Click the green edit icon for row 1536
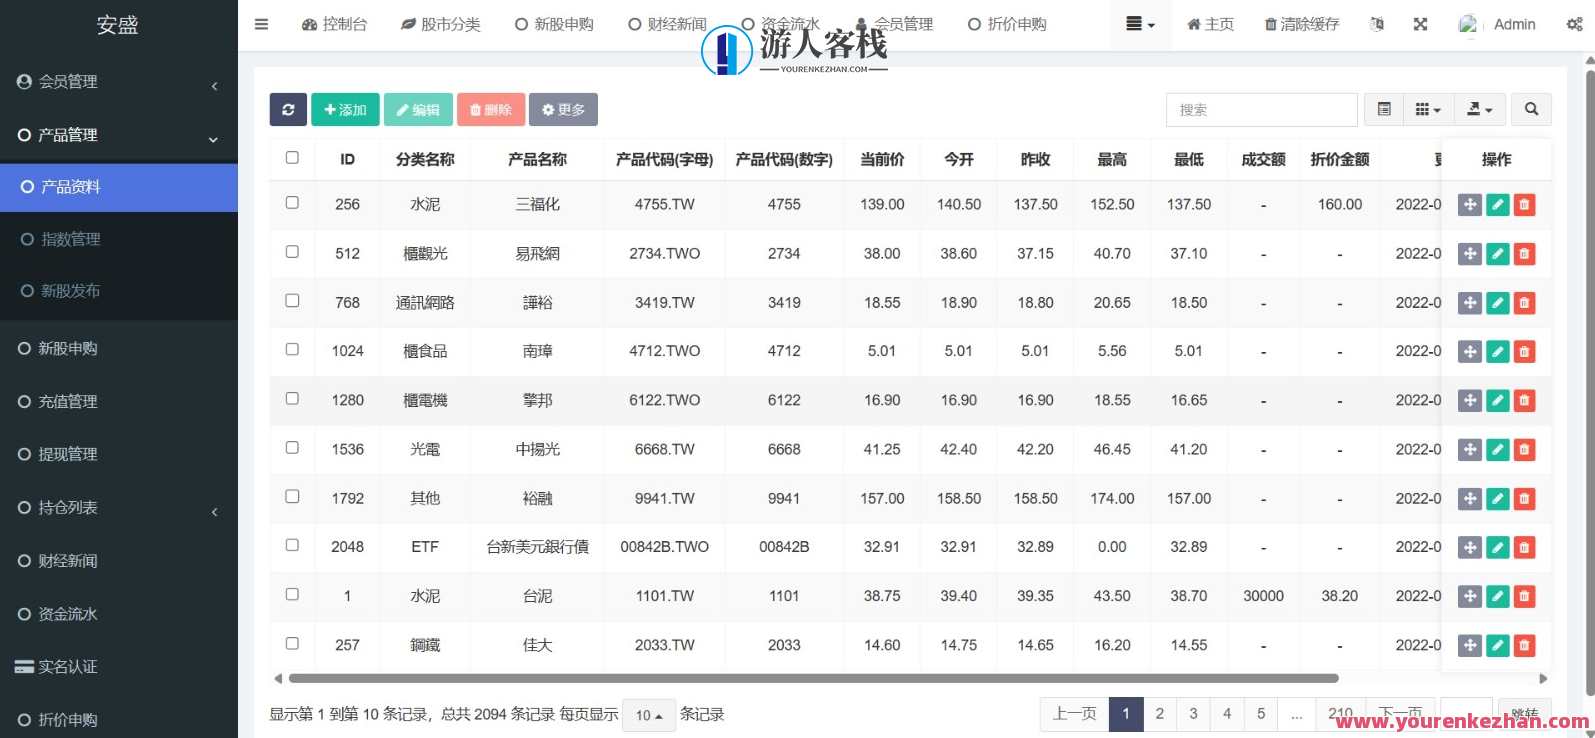 click(x=1497, y=450)
